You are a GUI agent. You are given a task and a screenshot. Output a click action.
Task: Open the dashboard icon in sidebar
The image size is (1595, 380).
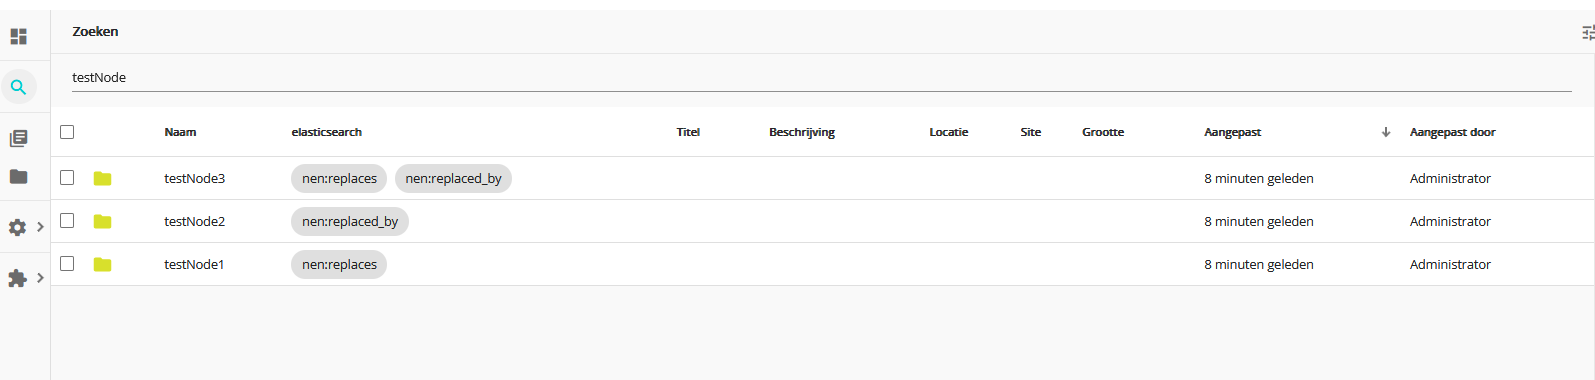(18, 37)
